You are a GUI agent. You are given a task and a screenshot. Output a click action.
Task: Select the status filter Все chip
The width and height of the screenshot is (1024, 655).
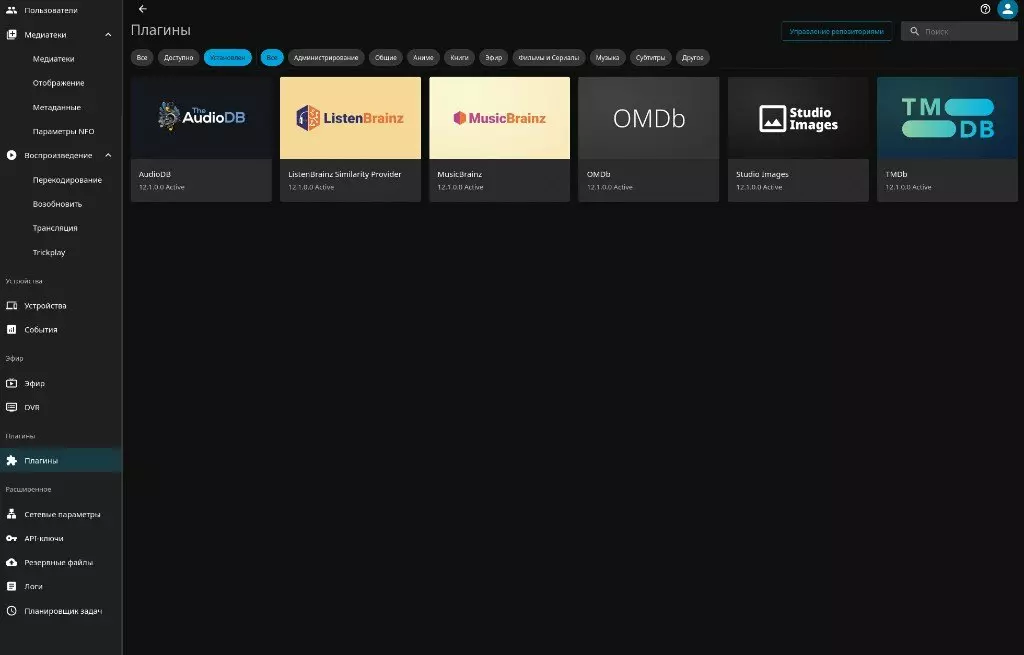[142, 57]
